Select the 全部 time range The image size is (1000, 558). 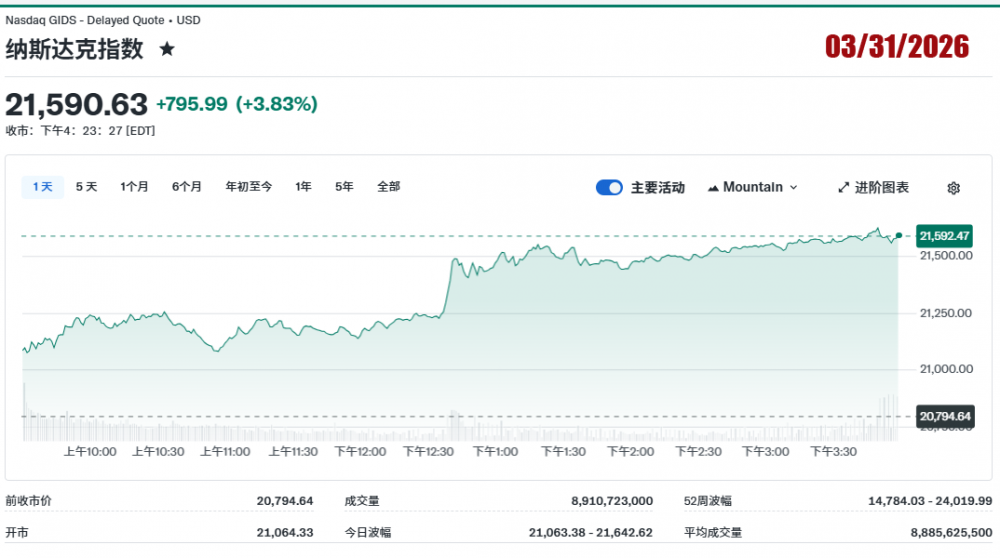click(388, 187)
